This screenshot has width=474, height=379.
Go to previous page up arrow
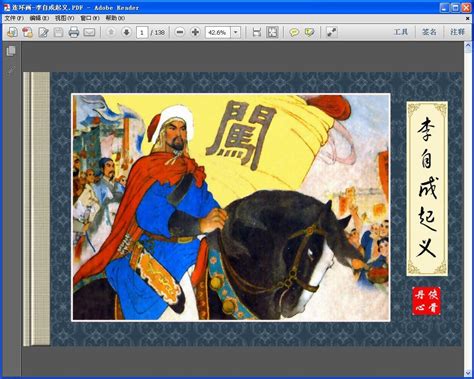(x=111, y=32)
